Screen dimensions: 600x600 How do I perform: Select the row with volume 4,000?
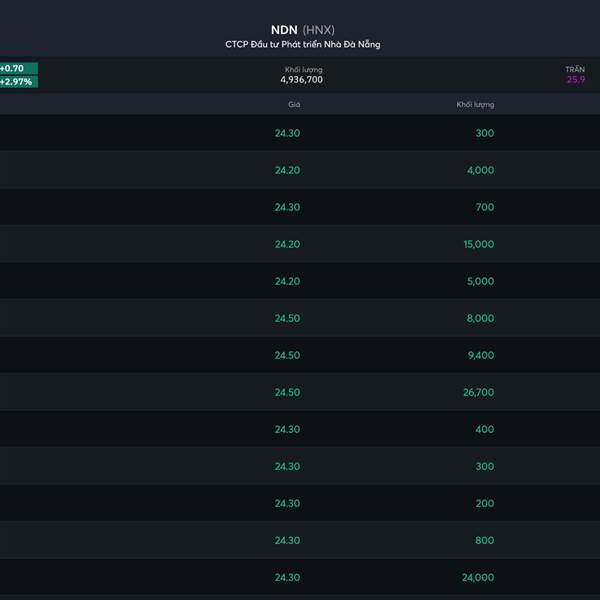[x=300, y=170]
